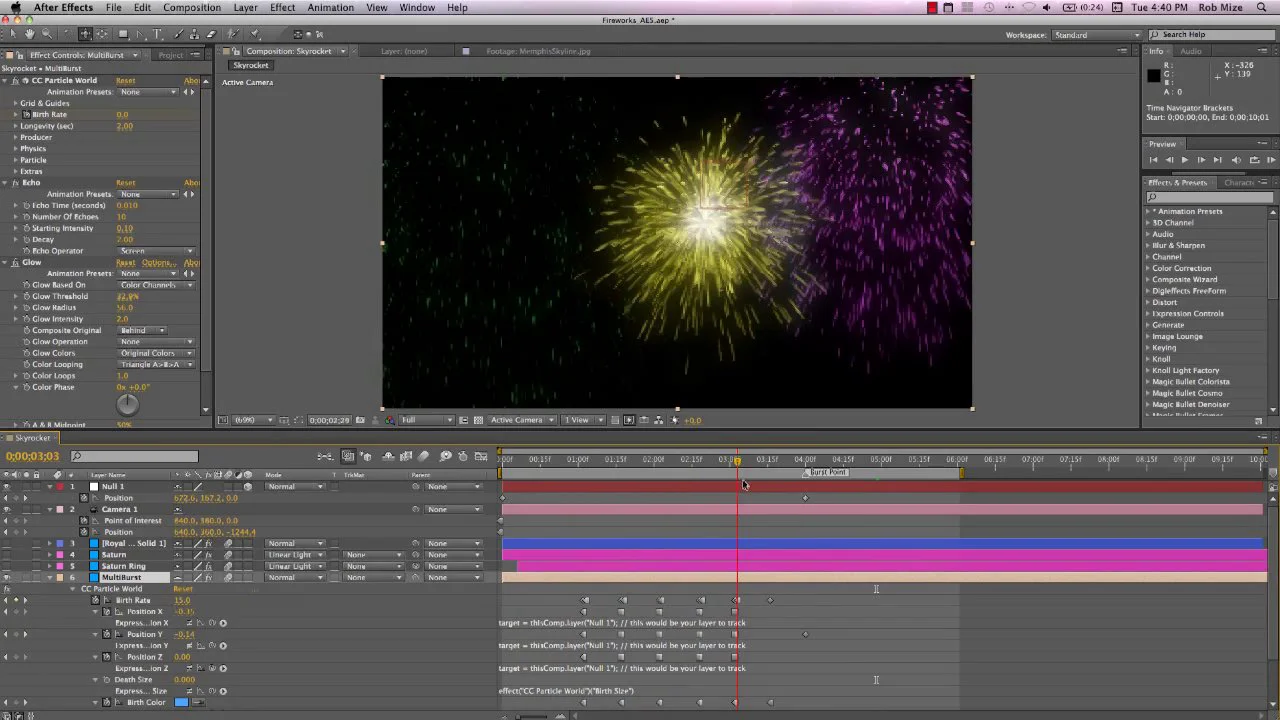
Task: Open Glow Based On dropdown
Action: click(x=155, y=285)
